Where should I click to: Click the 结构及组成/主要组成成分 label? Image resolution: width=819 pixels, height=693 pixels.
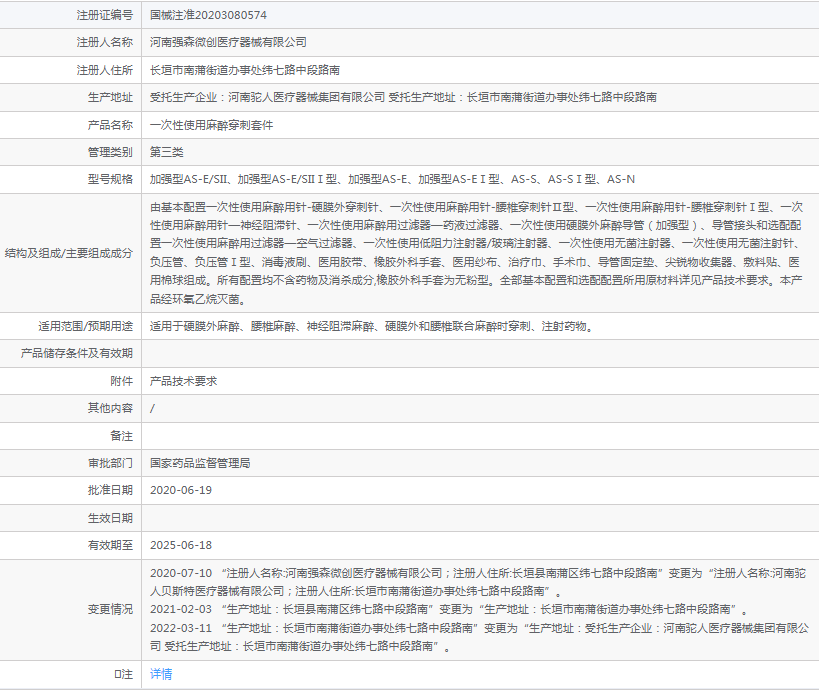point(69,253)
